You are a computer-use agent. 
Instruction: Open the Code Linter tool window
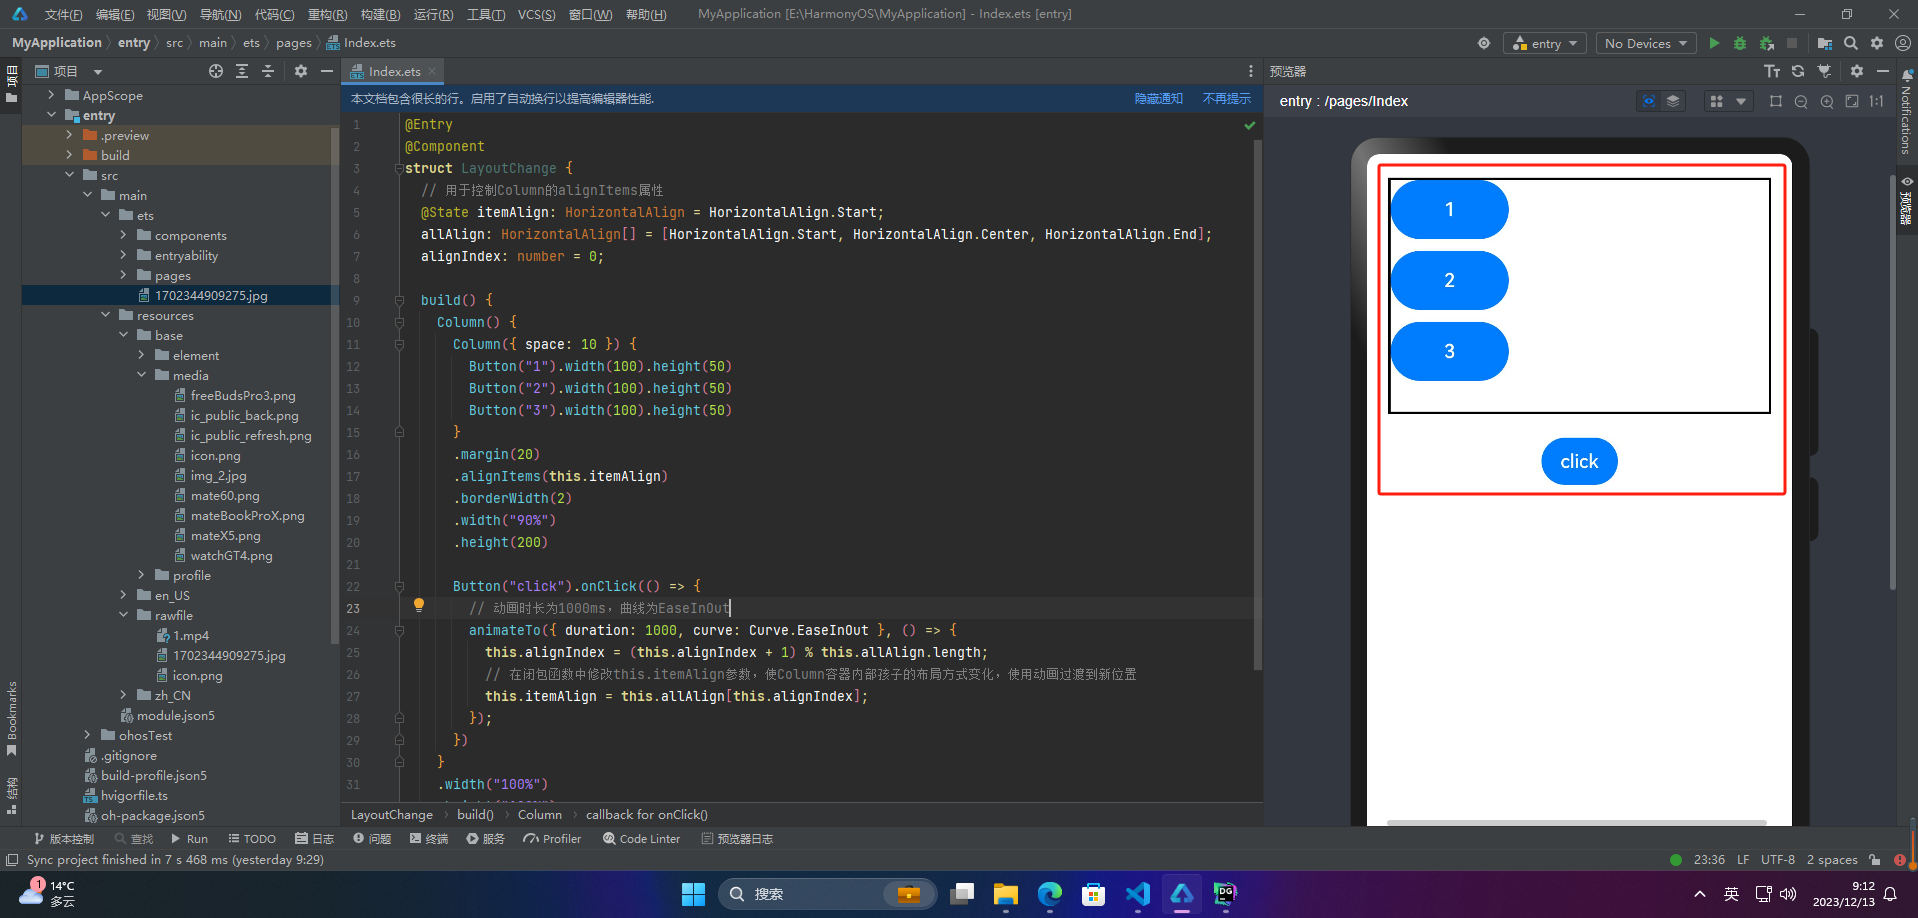pyautogui.click(x=641, y=839)
